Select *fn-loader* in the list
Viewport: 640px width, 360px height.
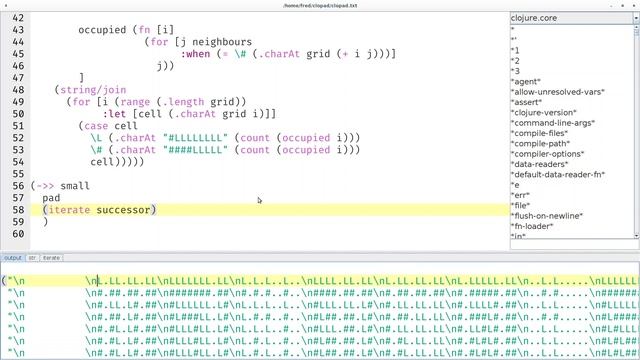[532, 226]
